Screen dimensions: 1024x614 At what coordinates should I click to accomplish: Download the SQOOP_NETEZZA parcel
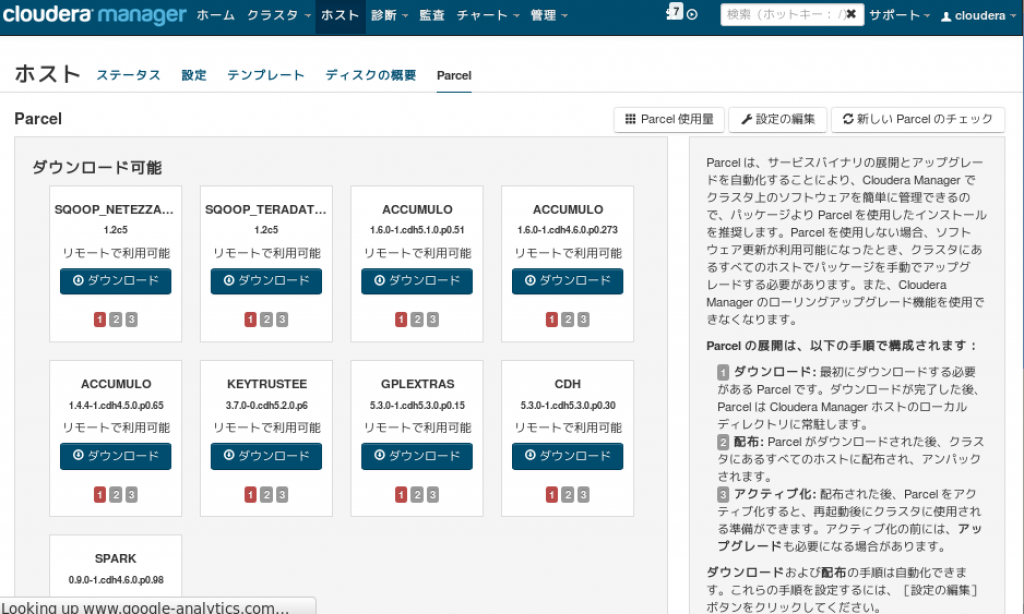(116, 281)
